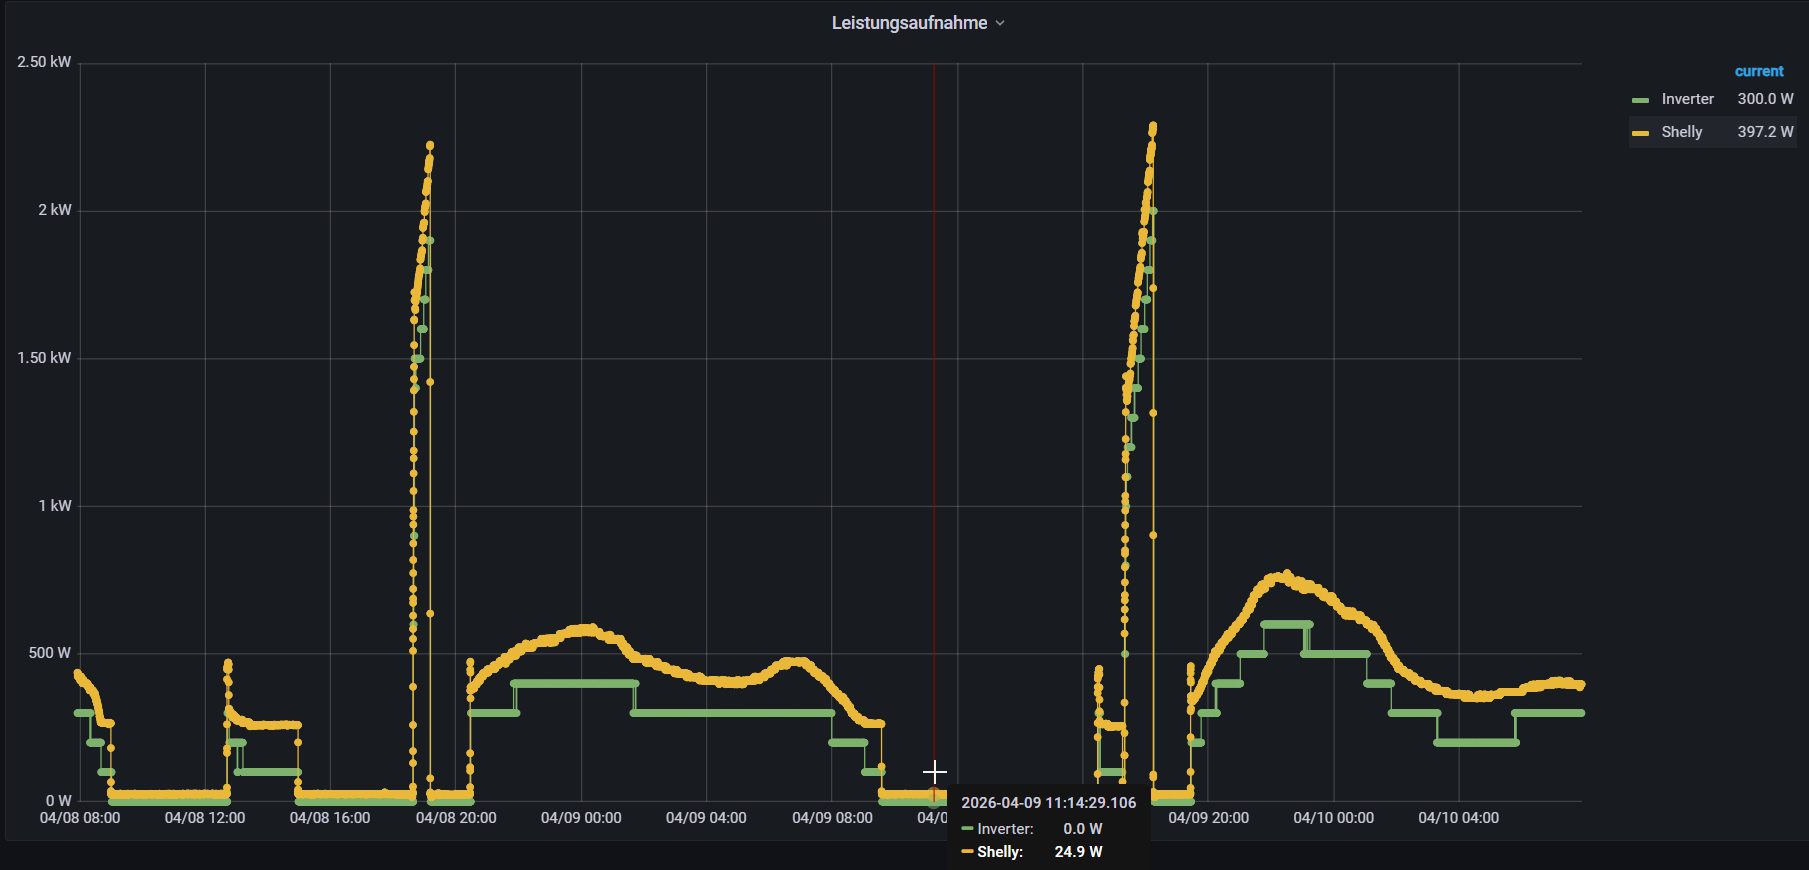Click the 04/08 12:00 time axis label
The height and width of the screenshot is (870, 1809).
tap(205, 818)
